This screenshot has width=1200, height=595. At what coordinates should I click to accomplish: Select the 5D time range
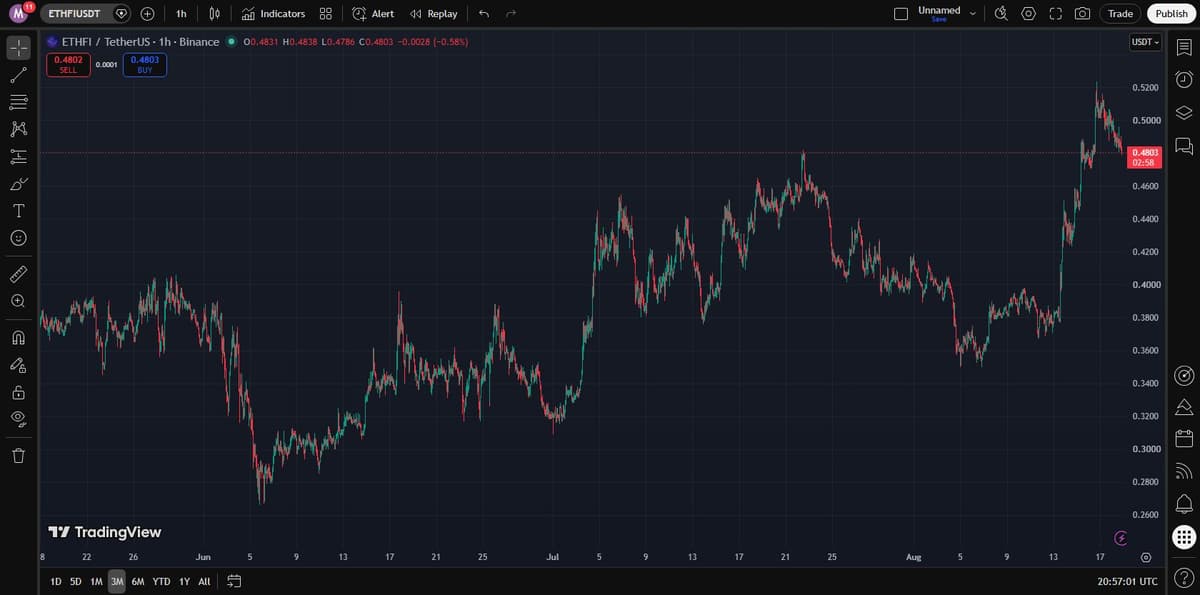click(76, 581)
